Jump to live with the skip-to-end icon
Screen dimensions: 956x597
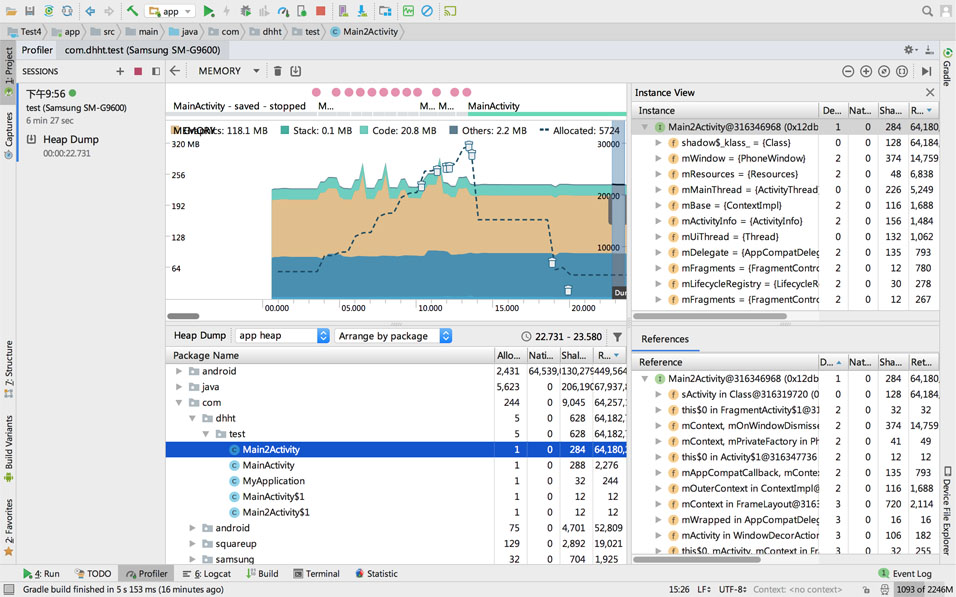coord(926,71)
